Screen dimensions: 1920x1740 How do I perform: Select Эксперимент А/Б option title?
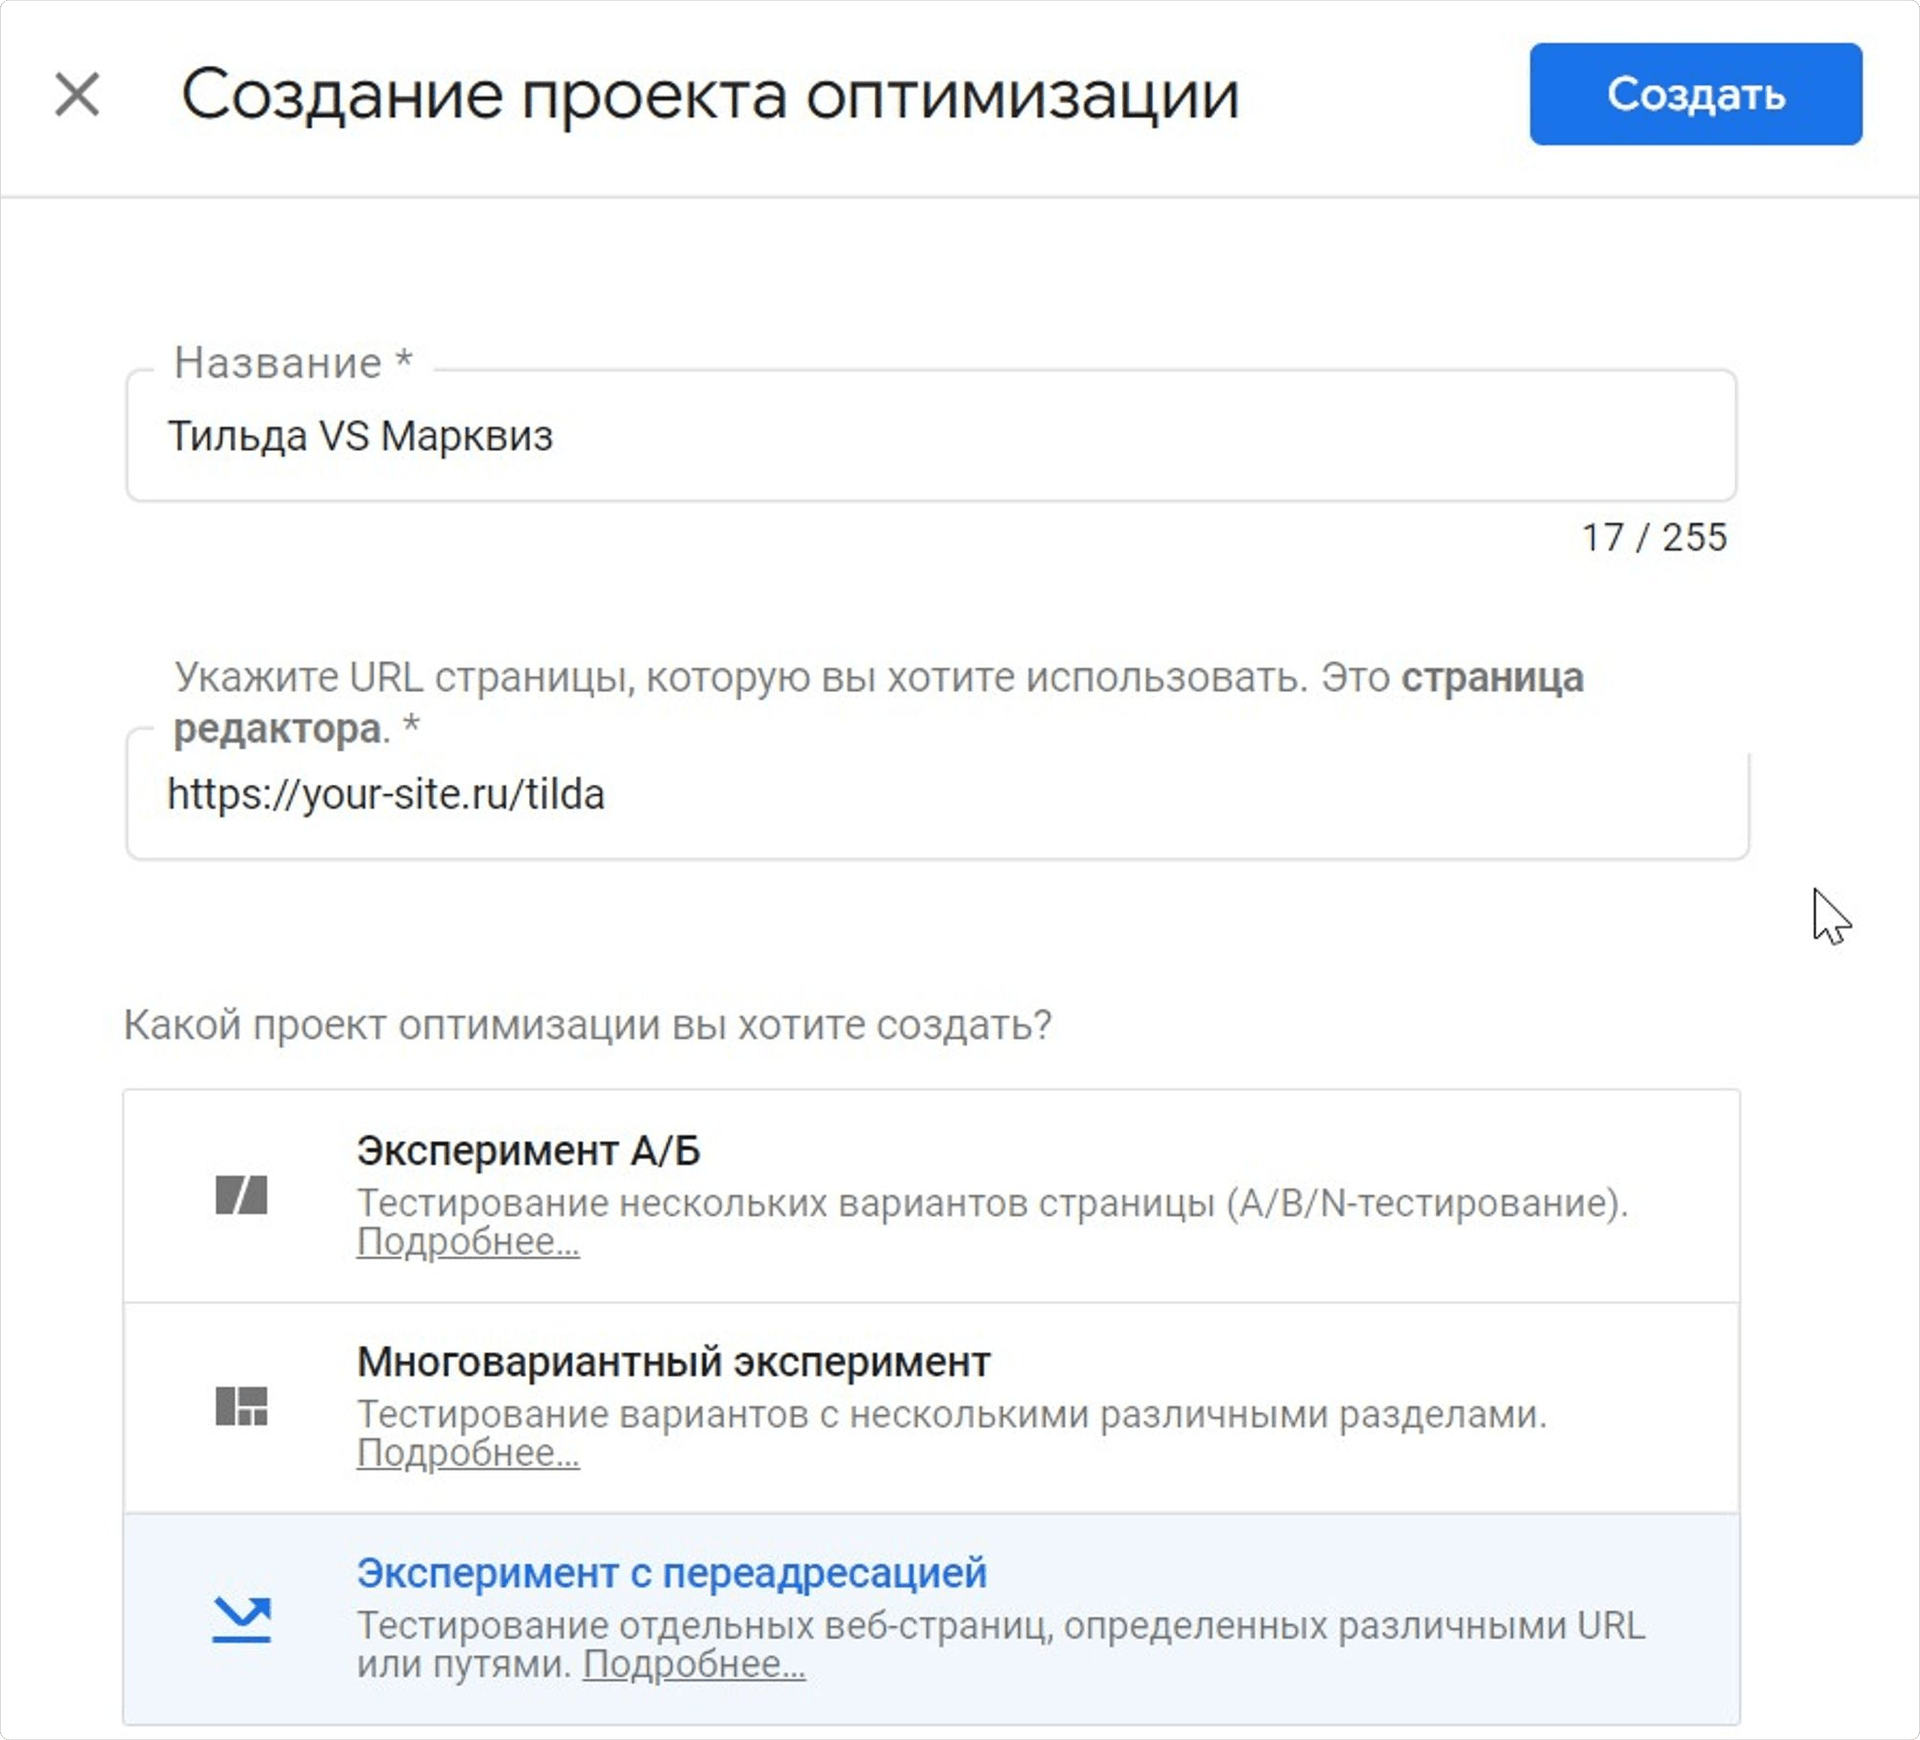pyautogui.click(x=528, y=1151)
